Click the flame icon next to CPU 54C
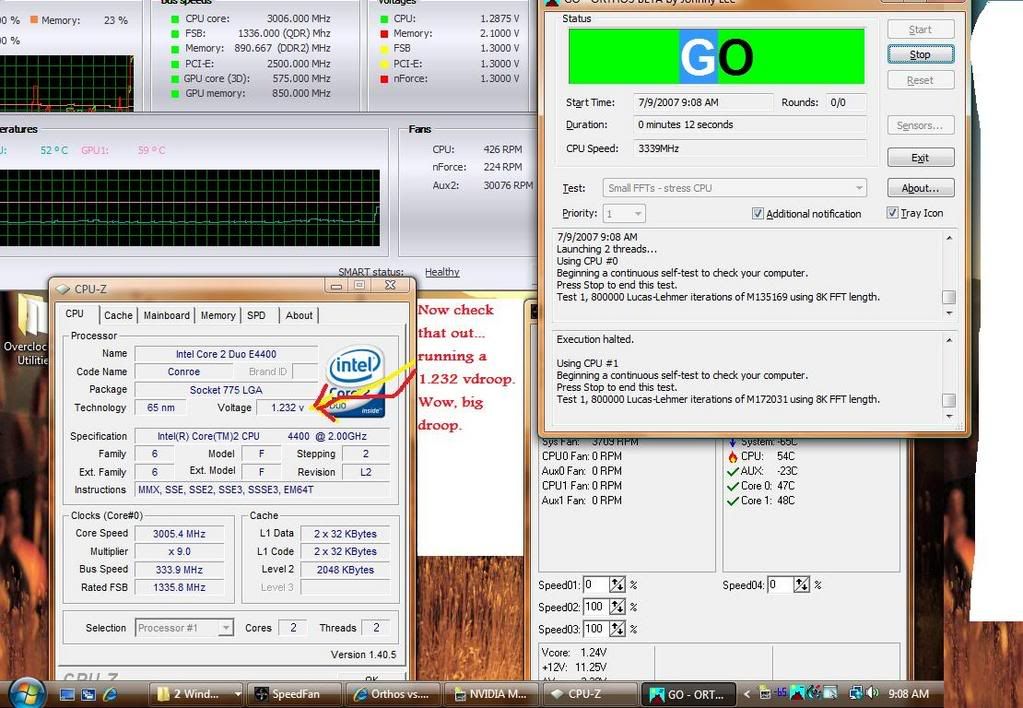The width and height of the screenshot is (1023, 708). click(732, 456)
